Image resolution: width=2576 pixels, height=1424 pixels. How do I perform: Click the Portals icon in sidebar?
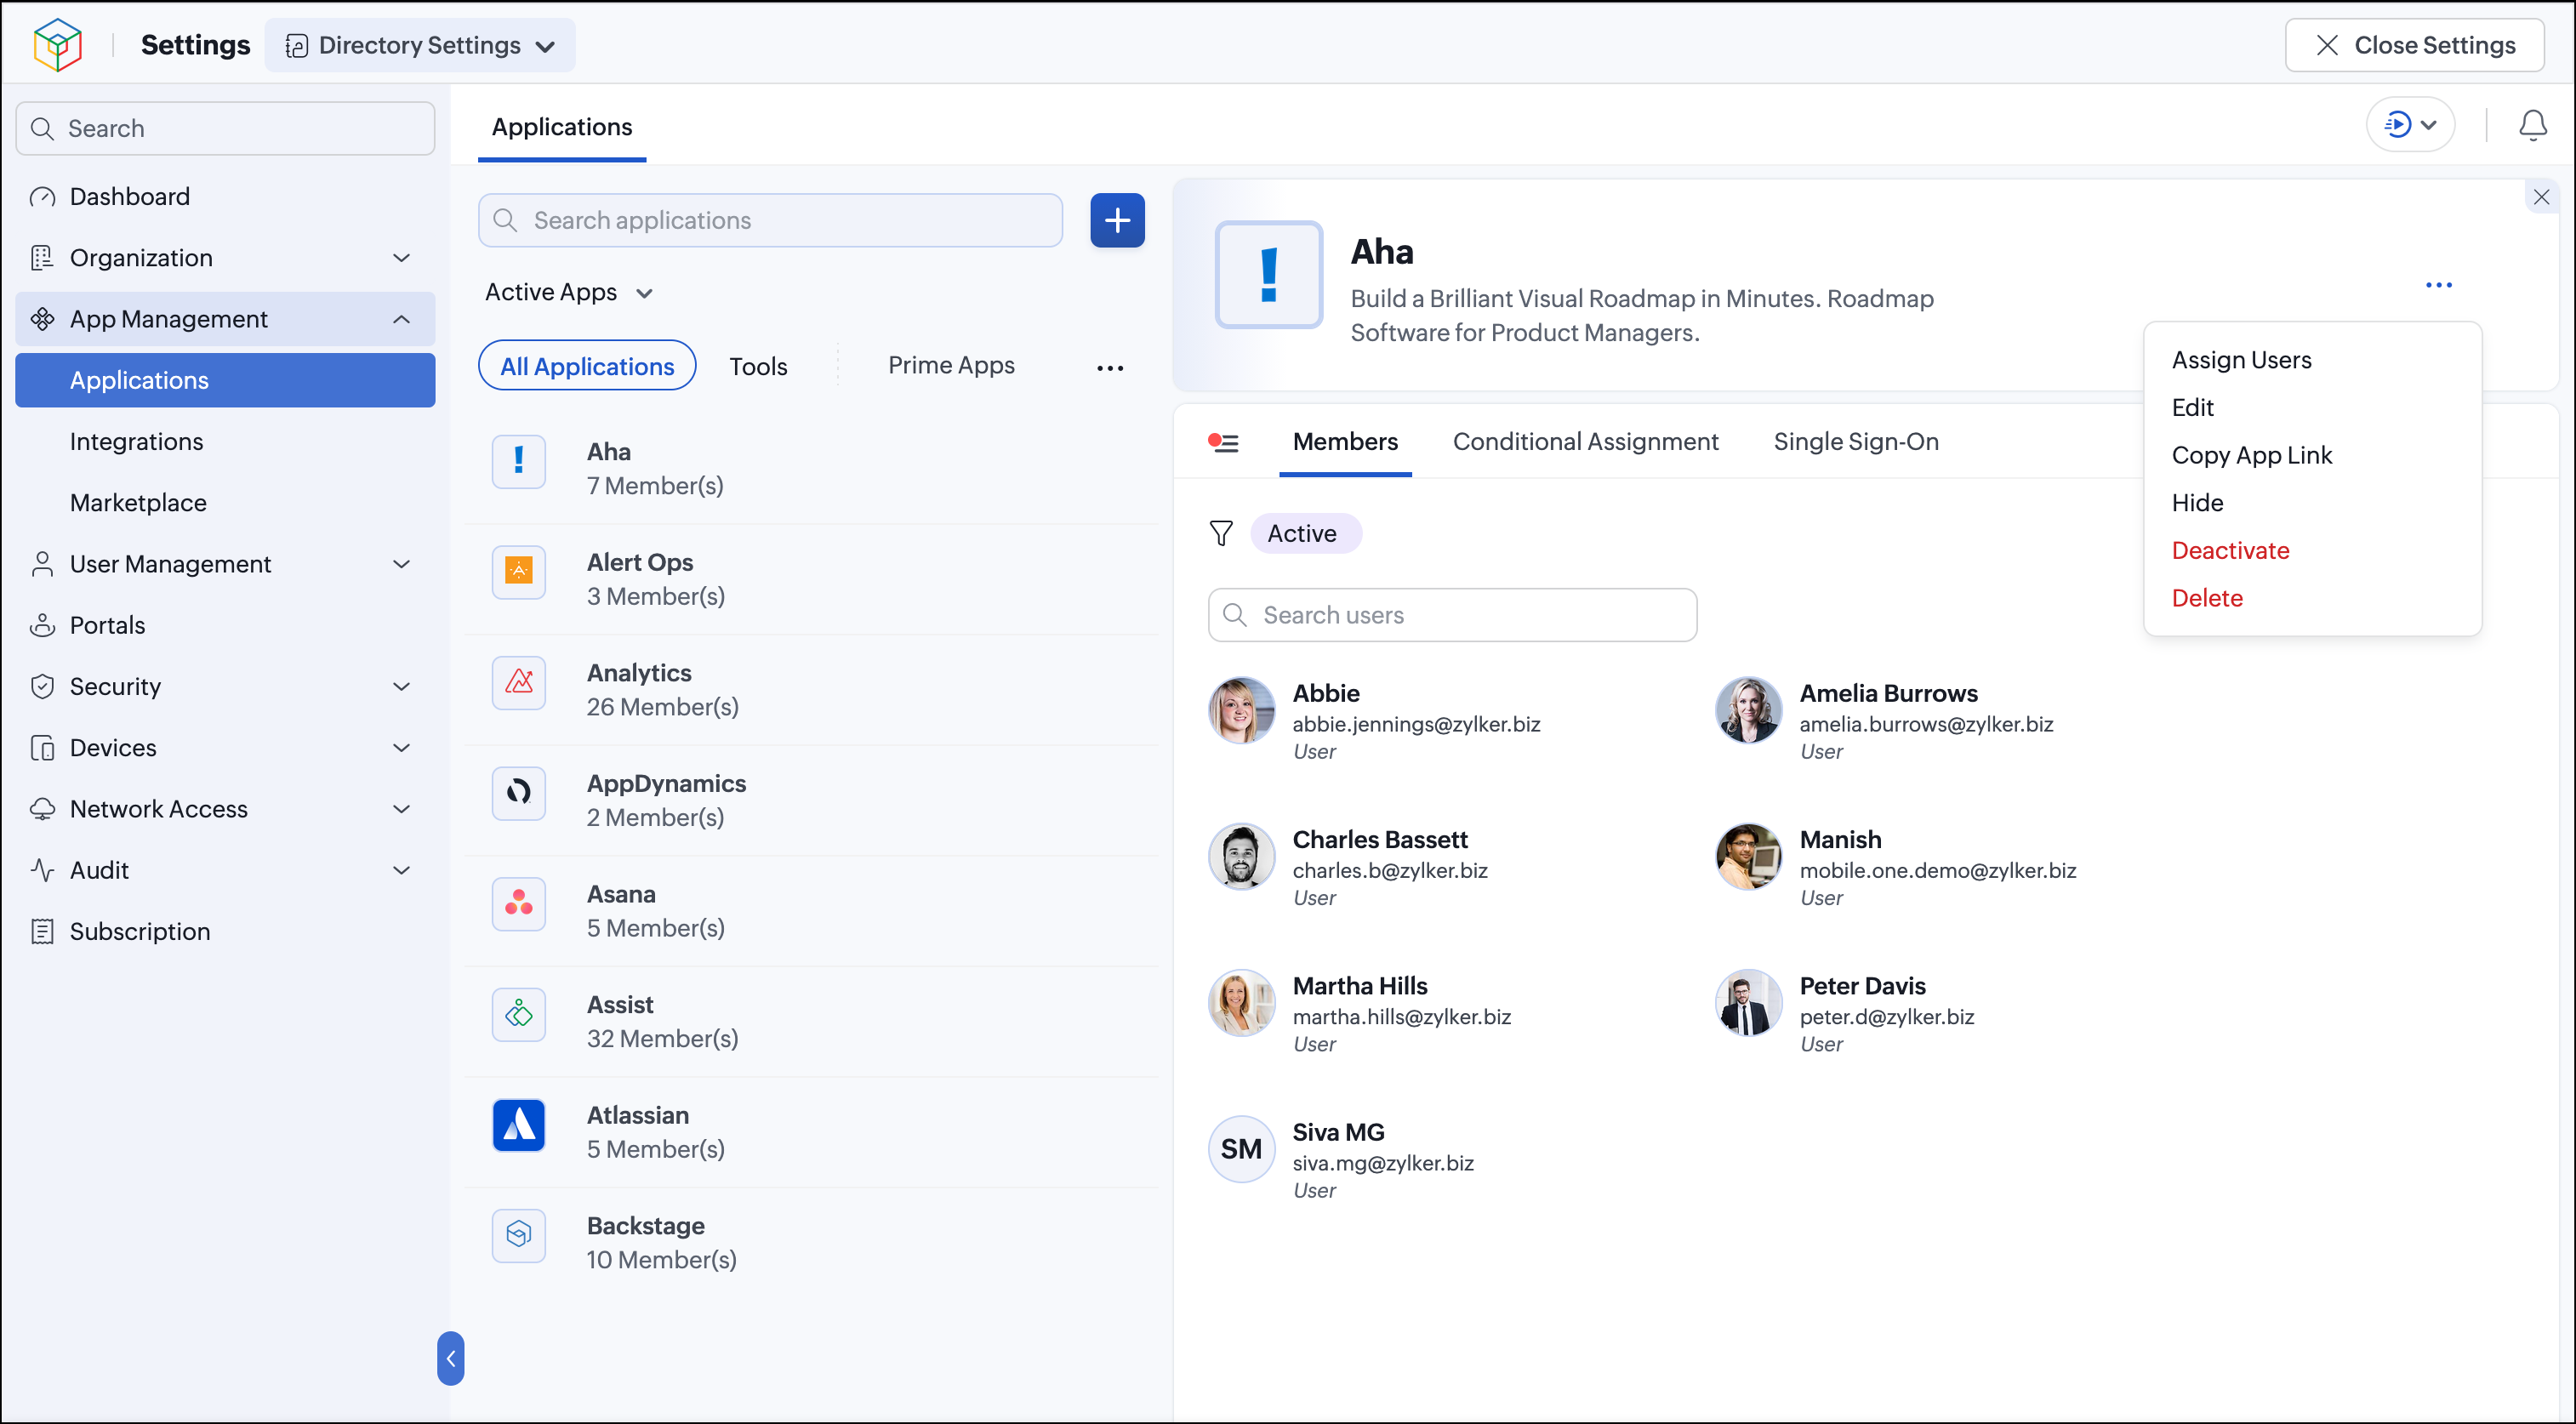tap(42, 626)
